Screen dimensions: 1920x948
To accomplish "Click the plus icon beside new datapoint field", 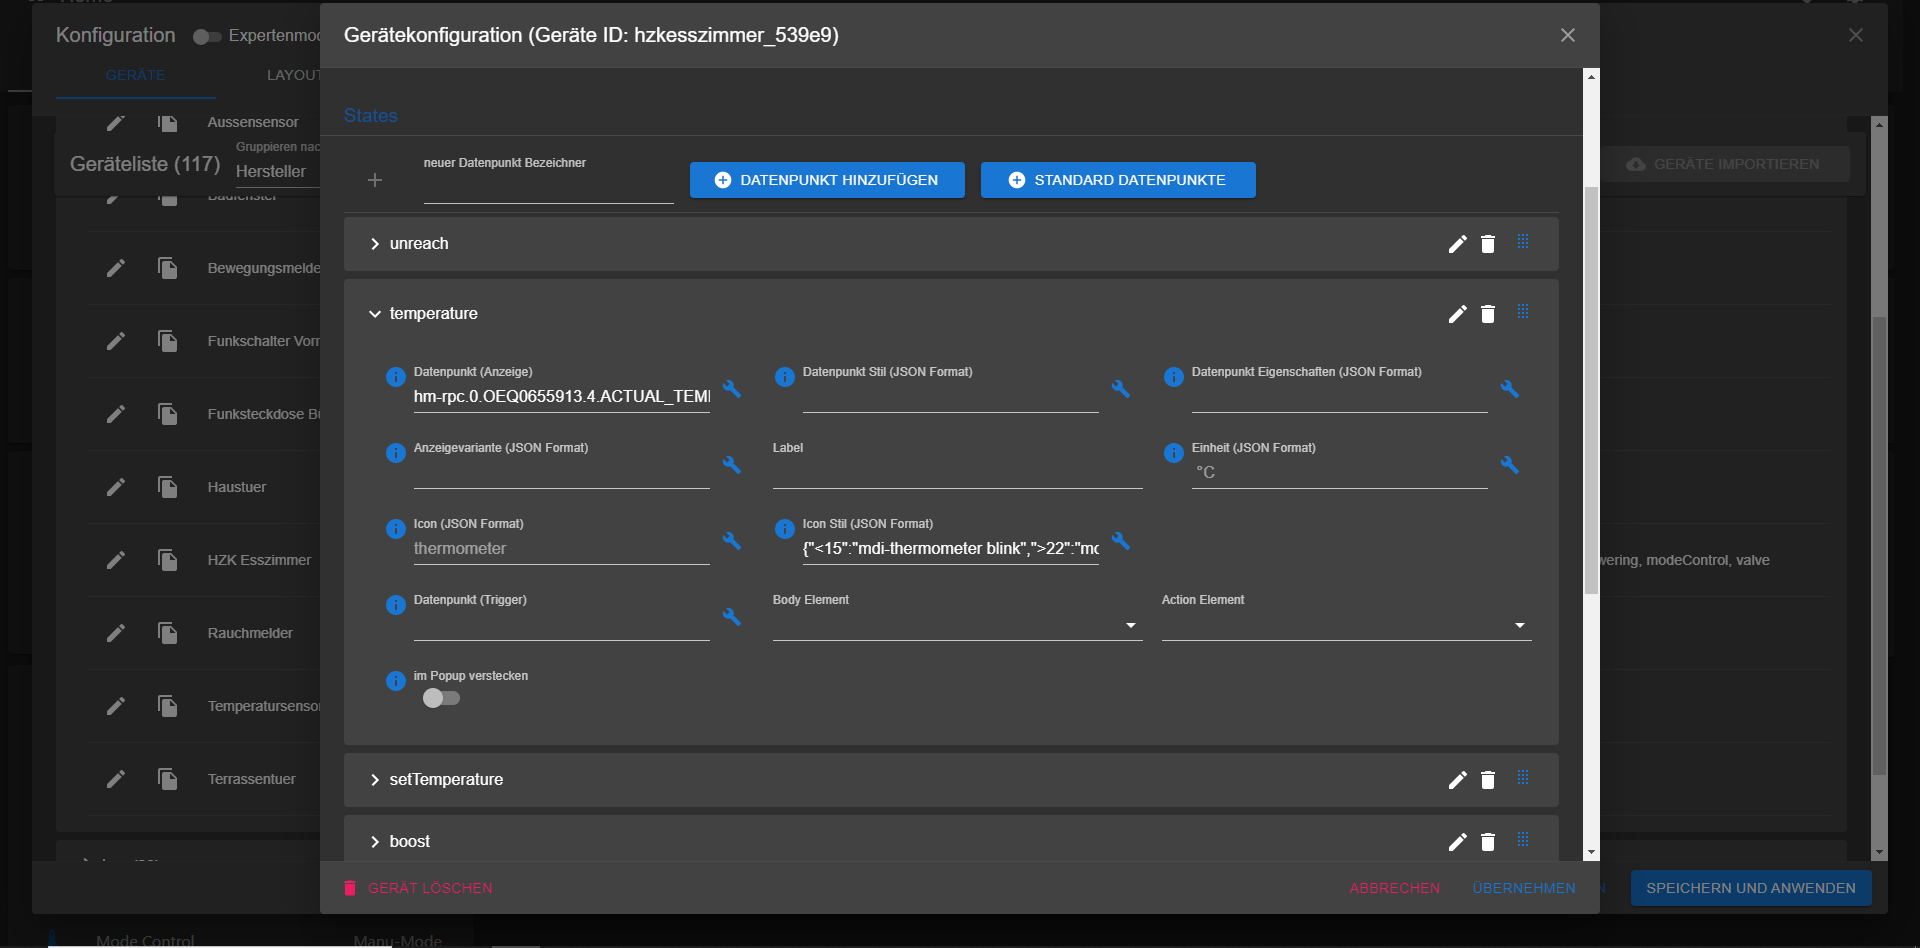I will [x=375, y=180].
